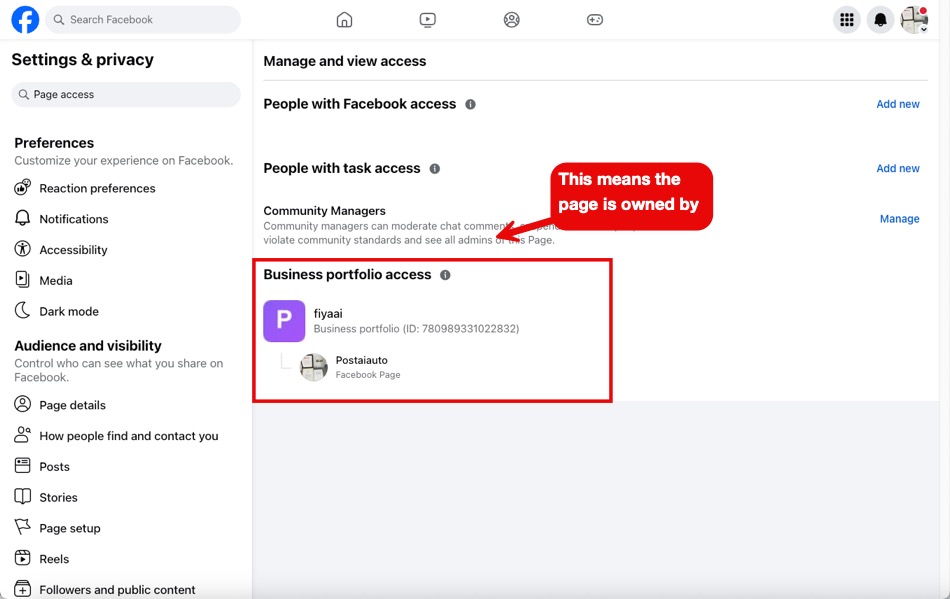Go to Page setup settings

69,528
